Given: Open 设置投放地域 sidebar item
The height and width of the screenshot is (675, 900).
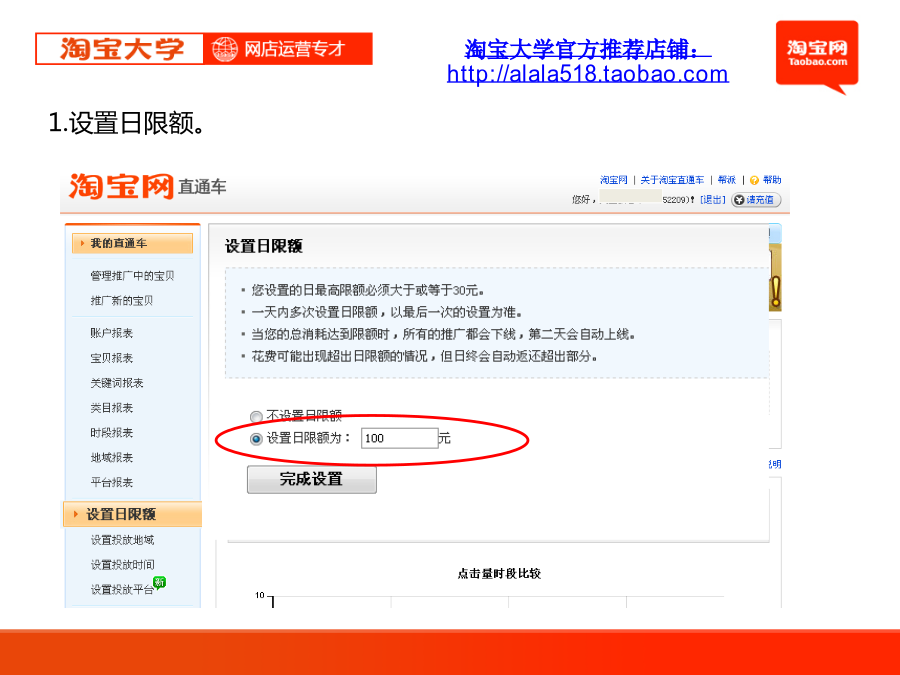Looking at the screenshot, I should click(x=122, y=540).
